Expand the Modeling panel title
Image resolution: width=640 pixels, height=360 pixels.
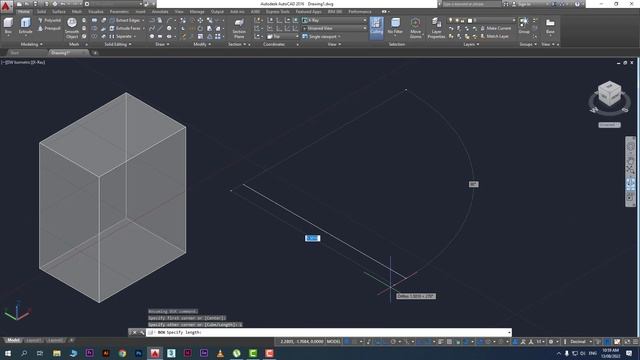[31, 44]
